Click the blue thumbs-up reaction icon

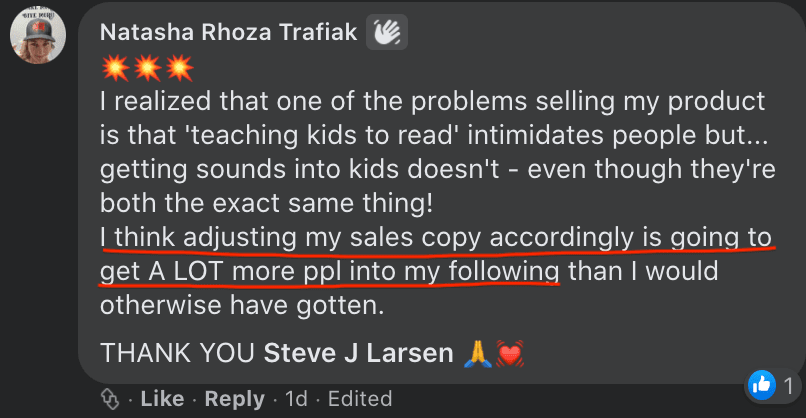tap(760, 383)
